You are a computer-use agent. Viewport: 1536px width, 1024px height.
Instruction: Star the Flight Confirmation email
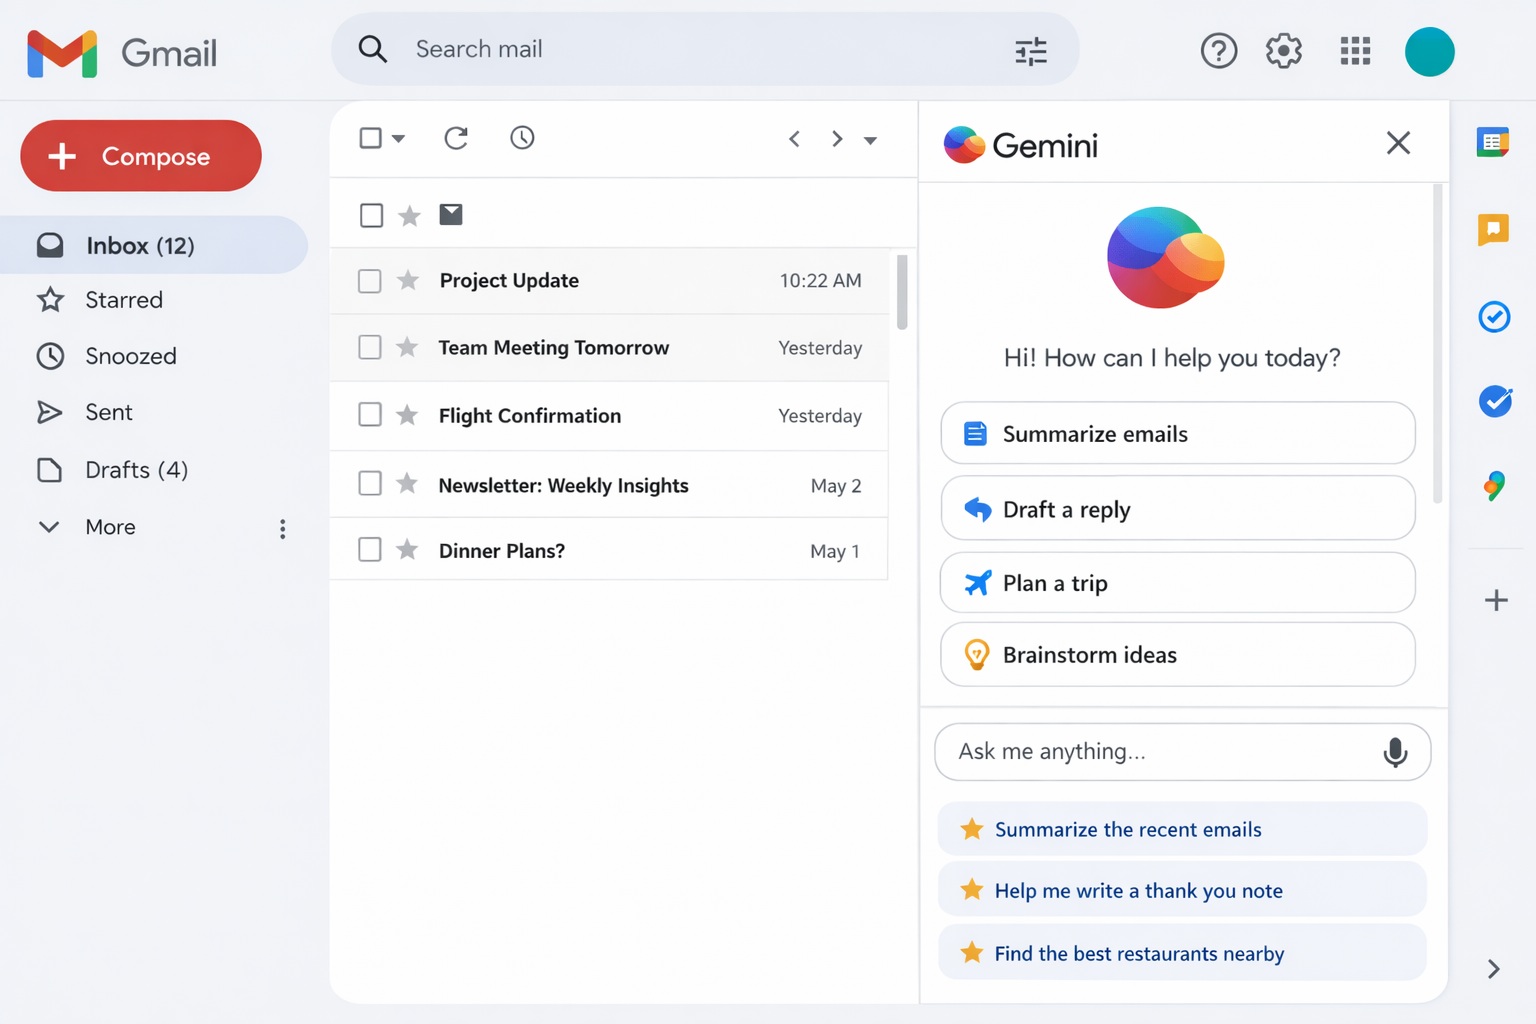407,414
